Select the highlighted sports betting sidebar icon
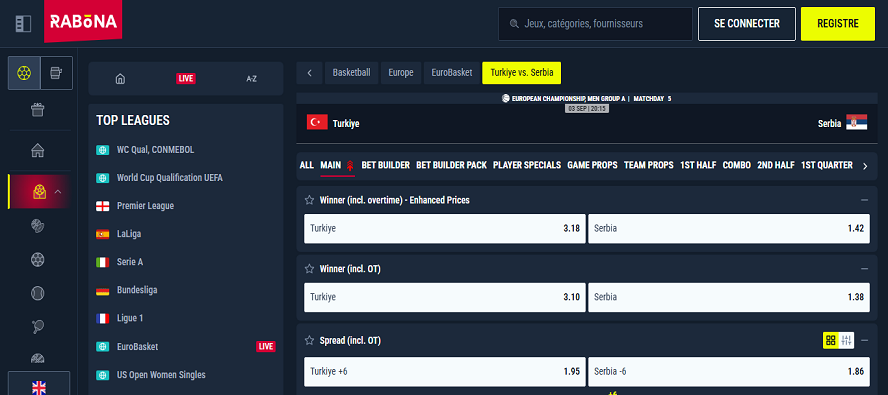Screen dimensions: 888x395 [x=39, y=192]
